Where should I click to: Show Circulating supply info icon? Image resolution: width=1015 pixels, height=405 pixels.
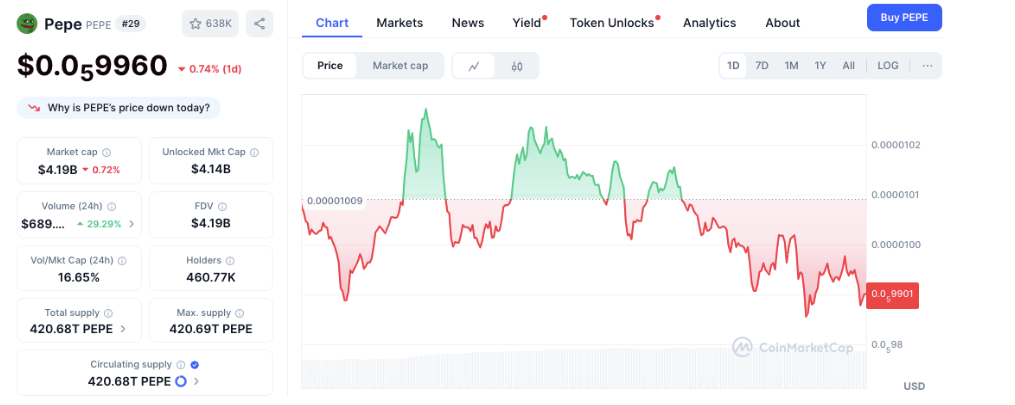[x=181, y=365]
